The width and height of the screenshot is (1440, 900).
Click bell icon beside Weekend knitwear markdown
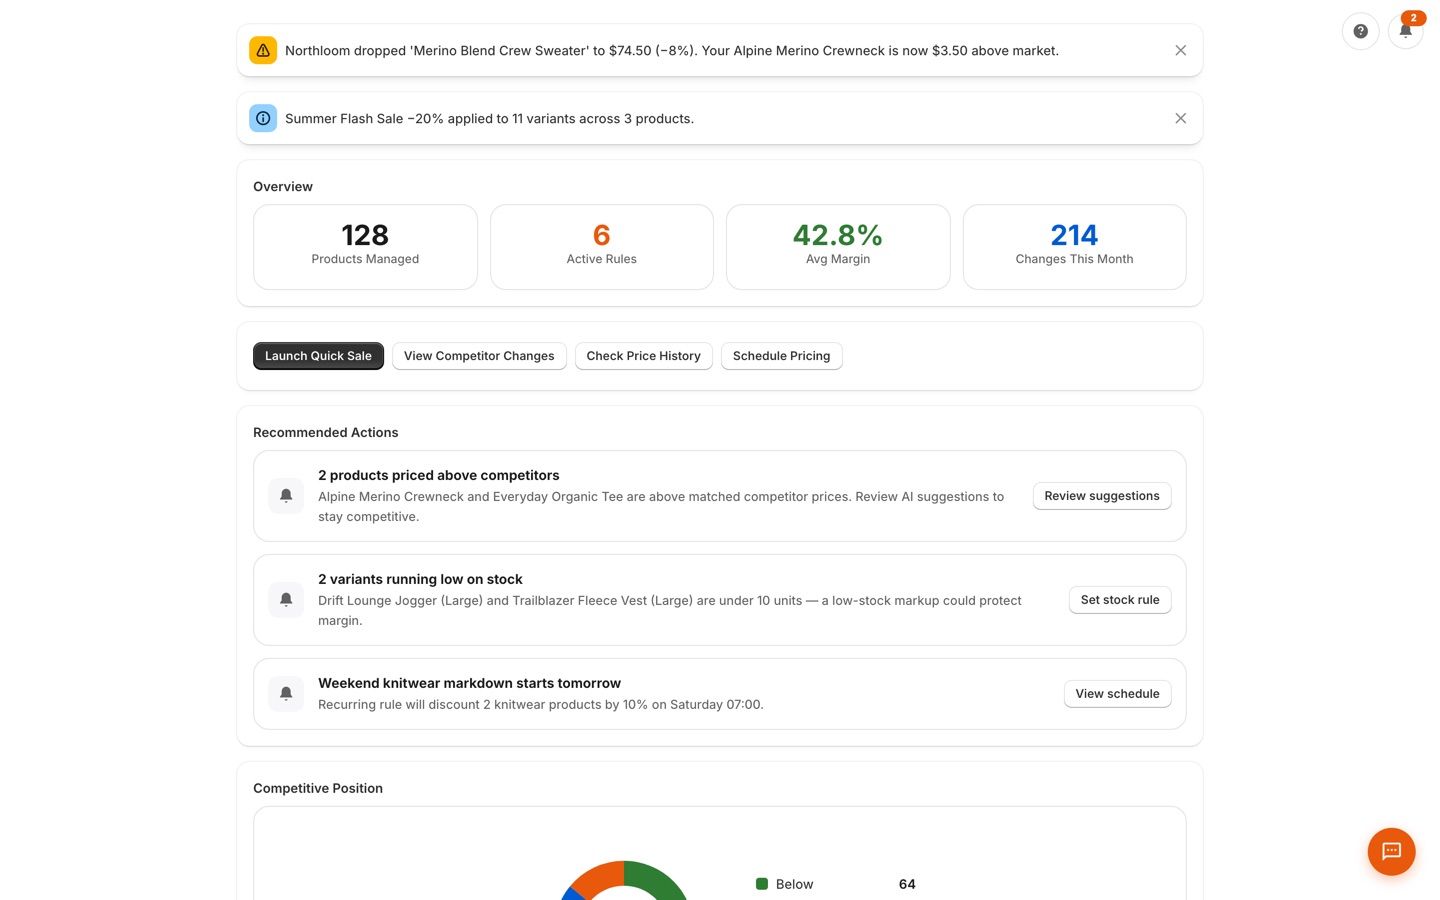point(286,694)
